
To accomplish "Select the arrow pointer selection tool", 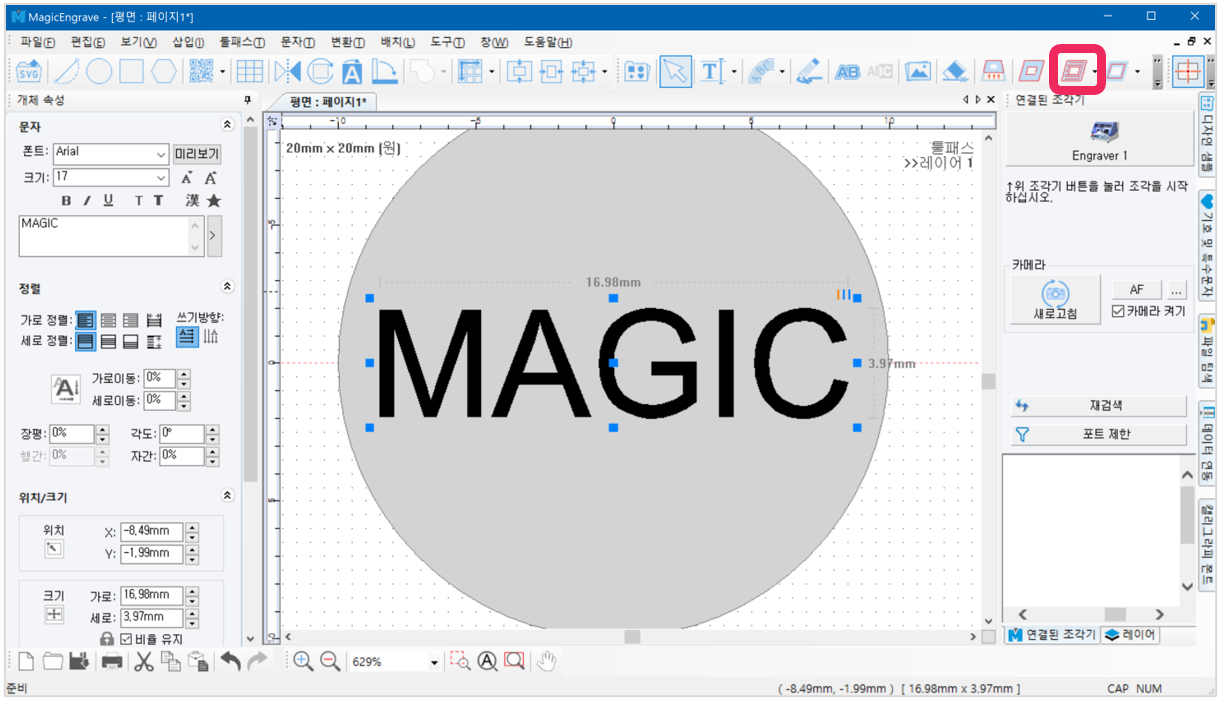I will tap(676, 71).
